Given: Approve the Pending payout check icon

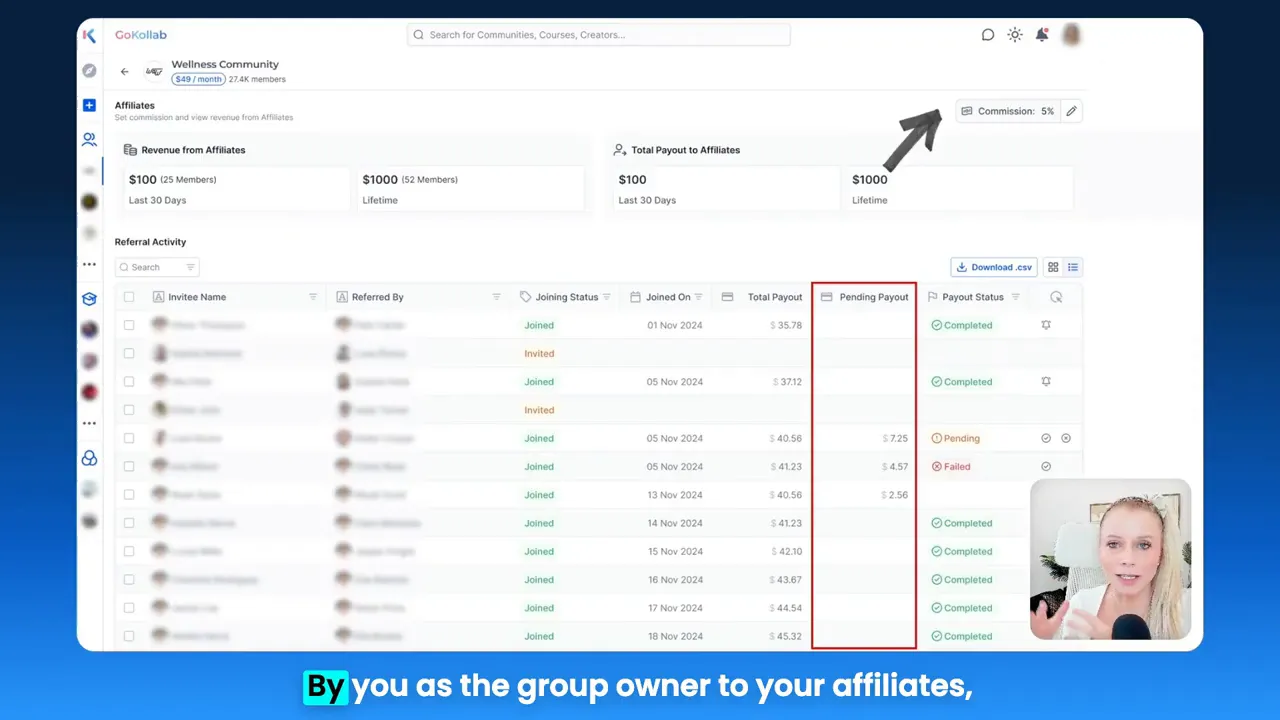Looking at the screenshot, I should click(x=1046, y=438).
